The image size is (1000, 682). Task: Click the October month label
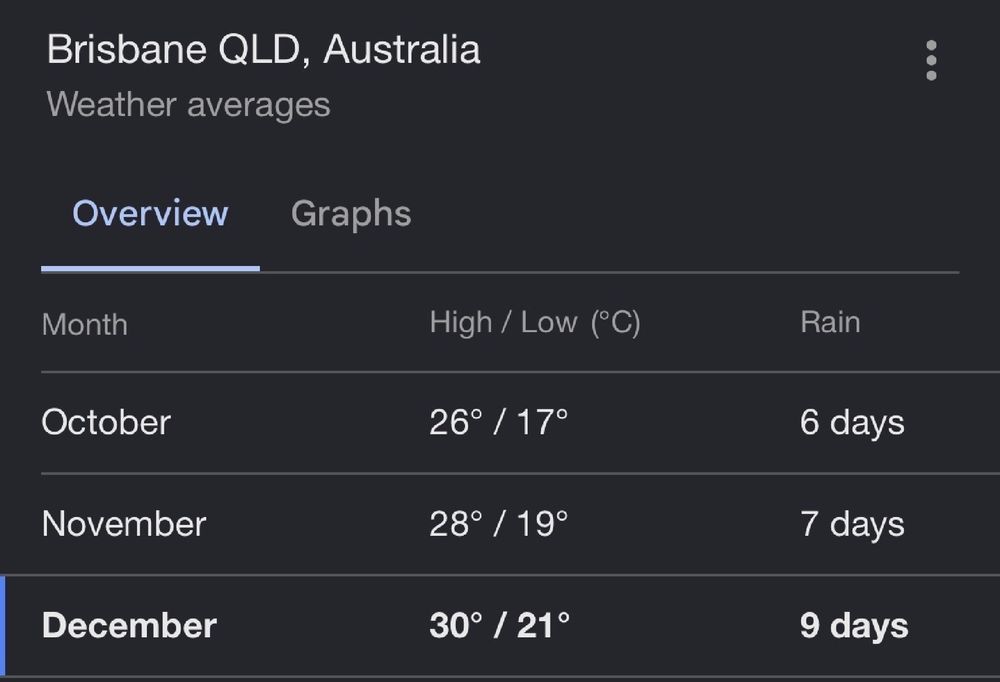105,422
